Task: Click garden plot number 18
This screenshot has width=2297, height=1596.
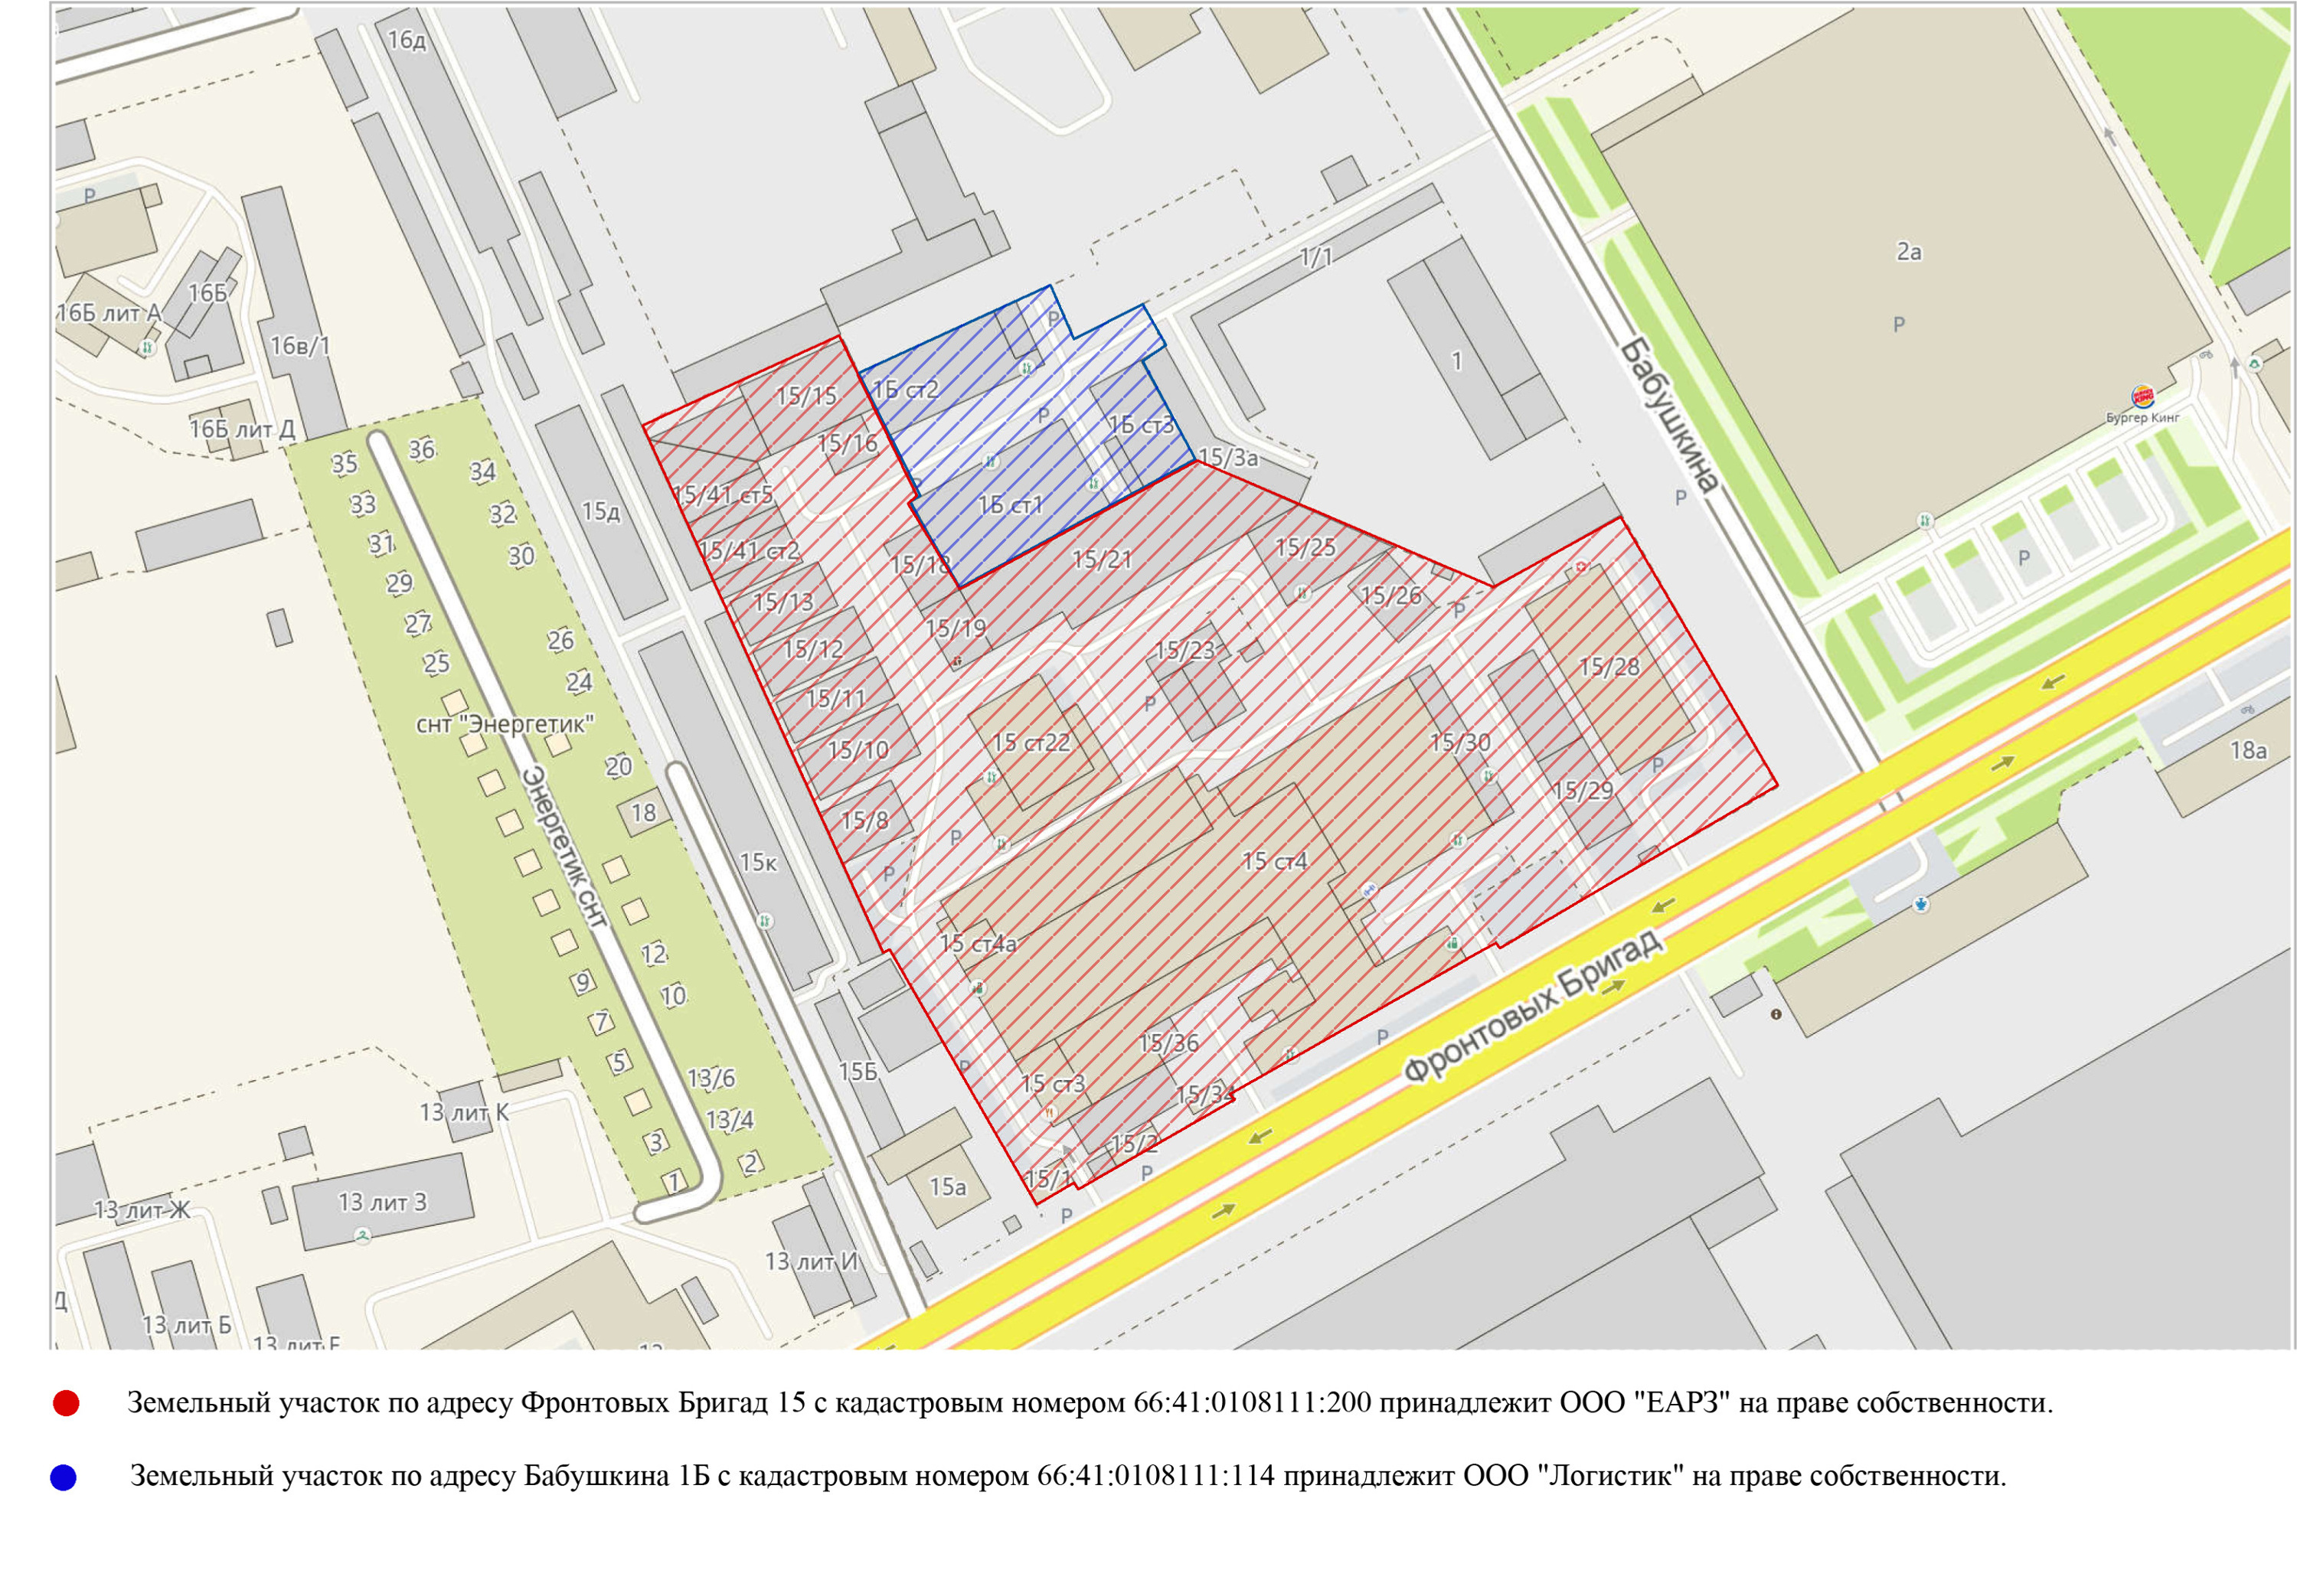Action: point(643,813)
